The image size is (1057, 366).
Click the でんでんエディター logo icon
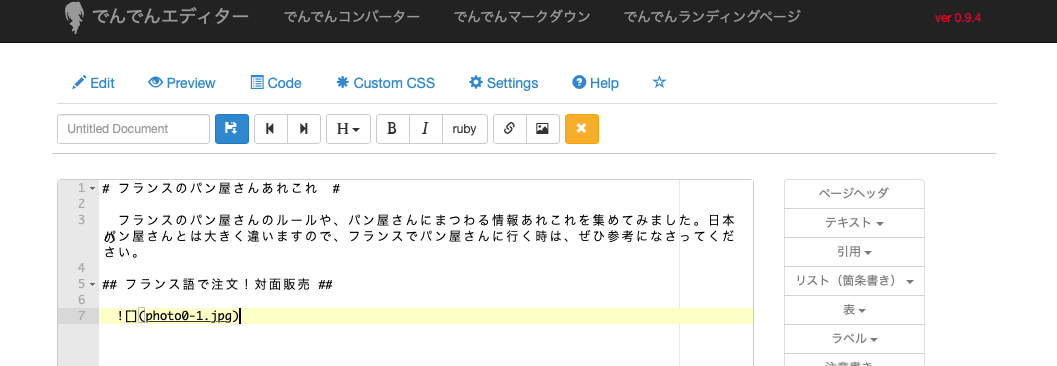tap(73, 18)
